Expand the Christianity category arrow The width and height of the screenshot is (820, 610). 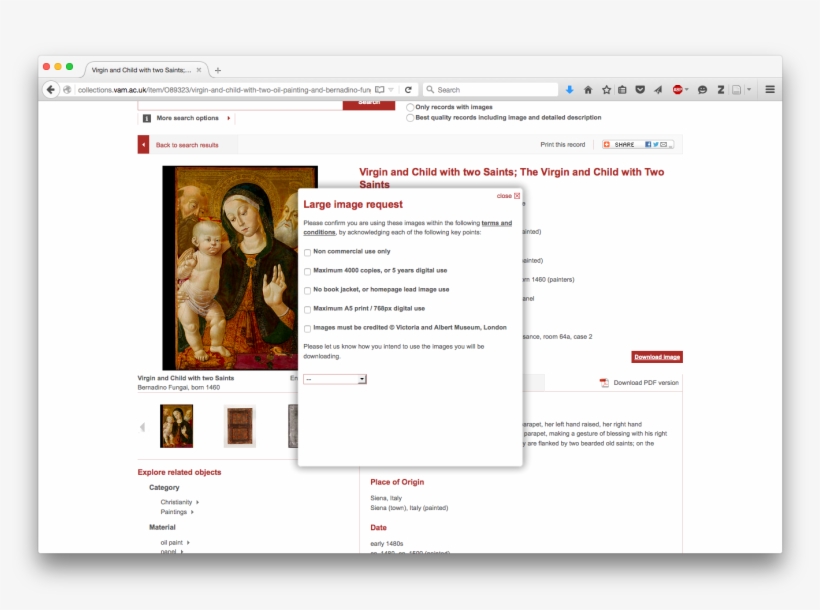coord(198,502)
